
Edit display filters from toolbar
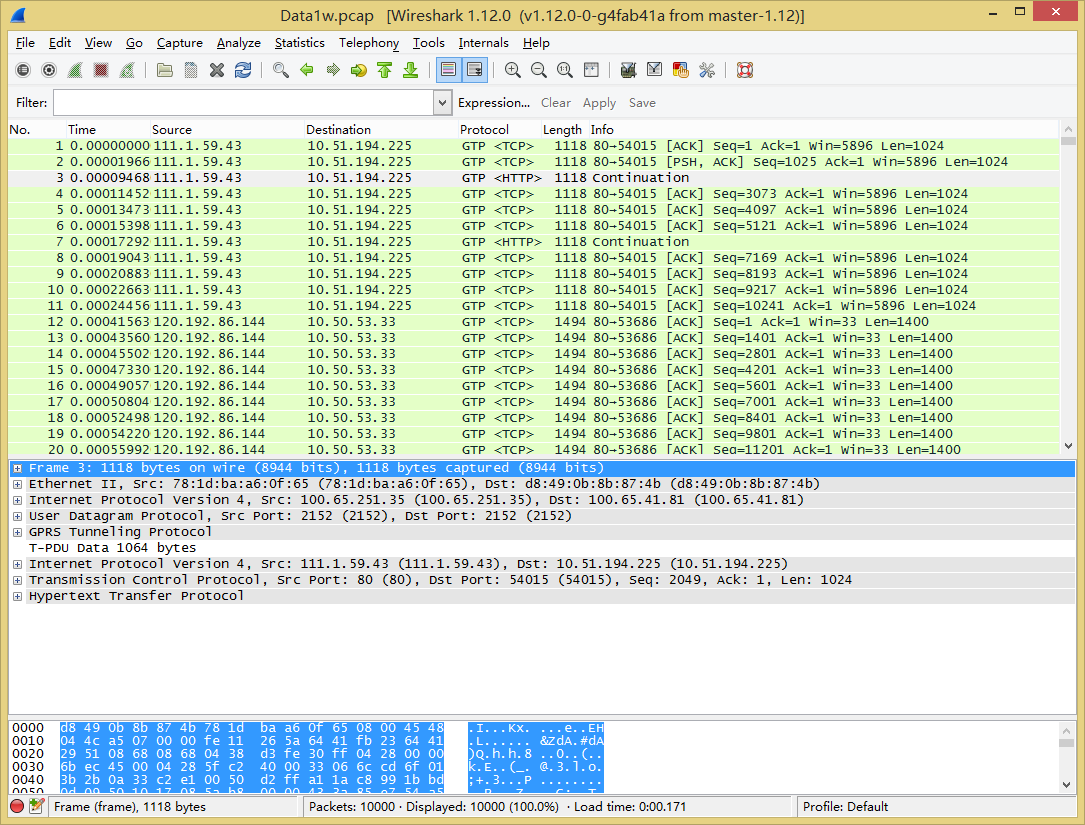[654, 70]
